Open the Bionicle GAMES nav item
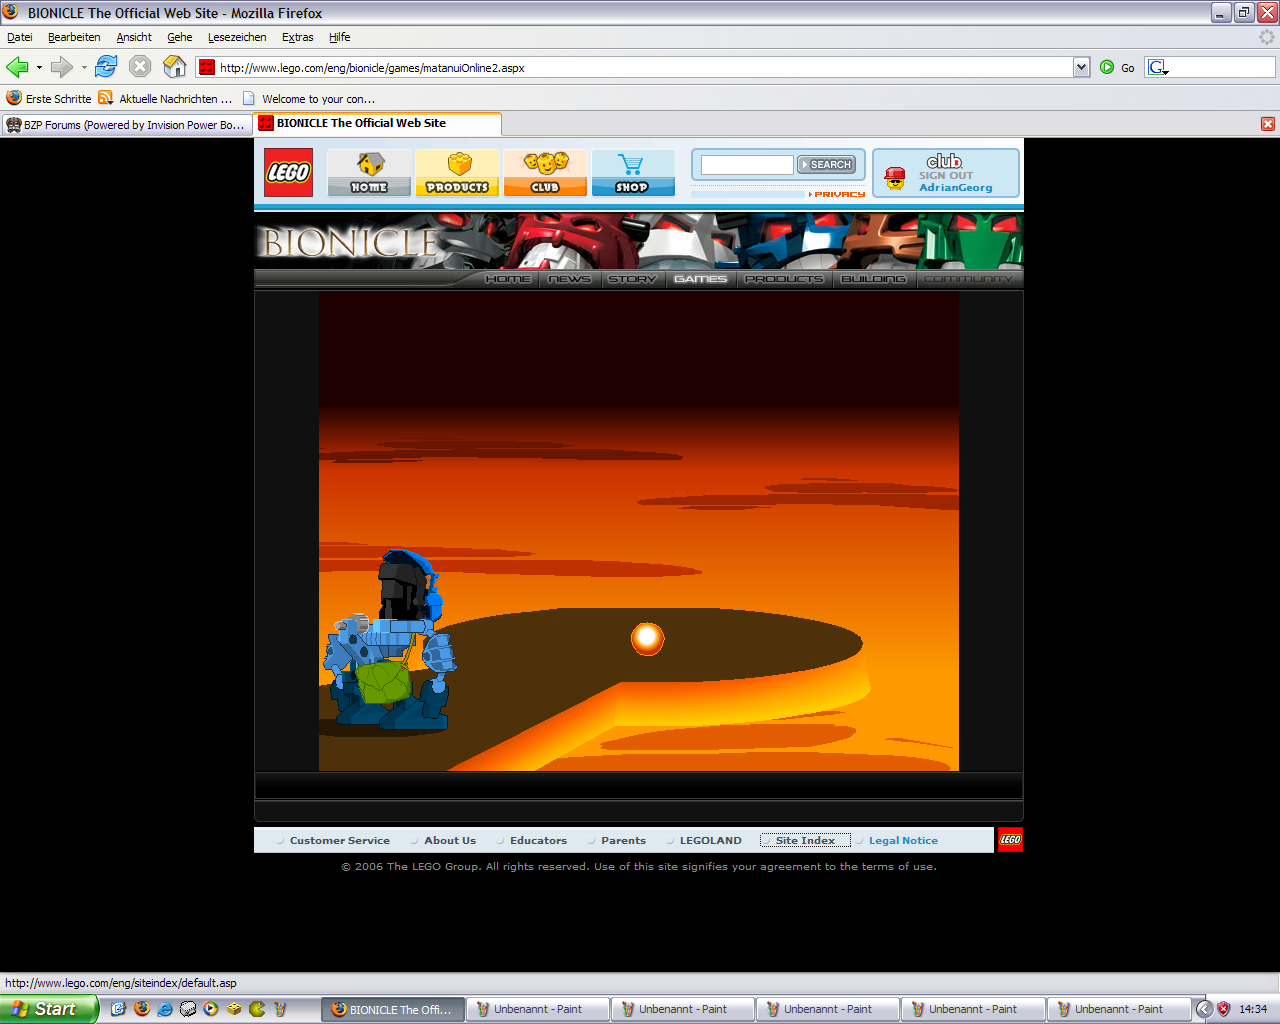The height and width of the screenshot is (1024, 1280). pyautogui.click(x=700, y=279)
